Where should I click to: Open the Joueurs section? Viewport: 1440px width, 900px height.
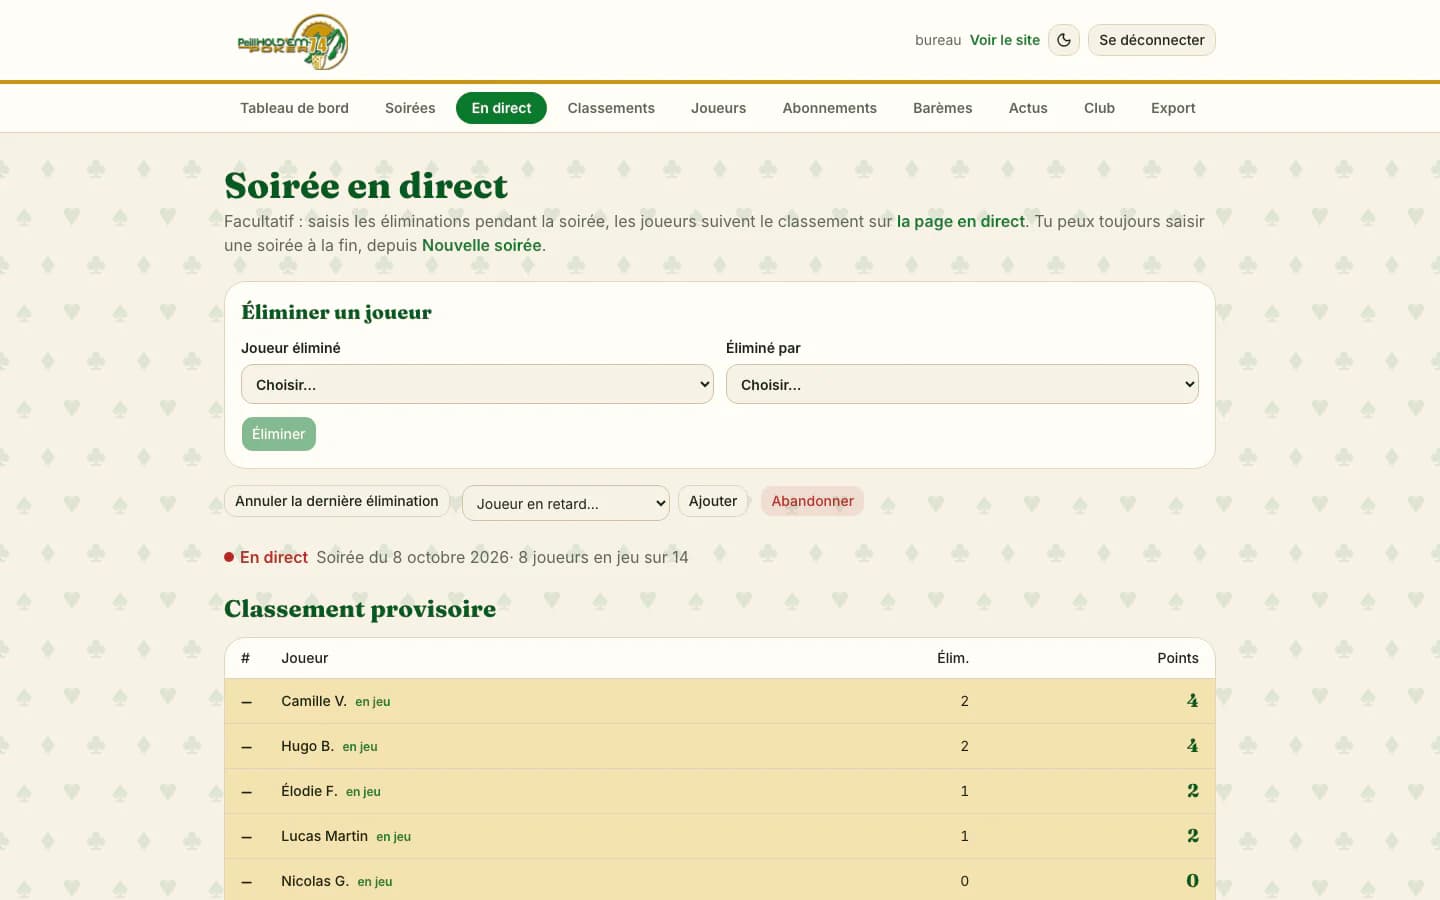click(x=718, y=108)
